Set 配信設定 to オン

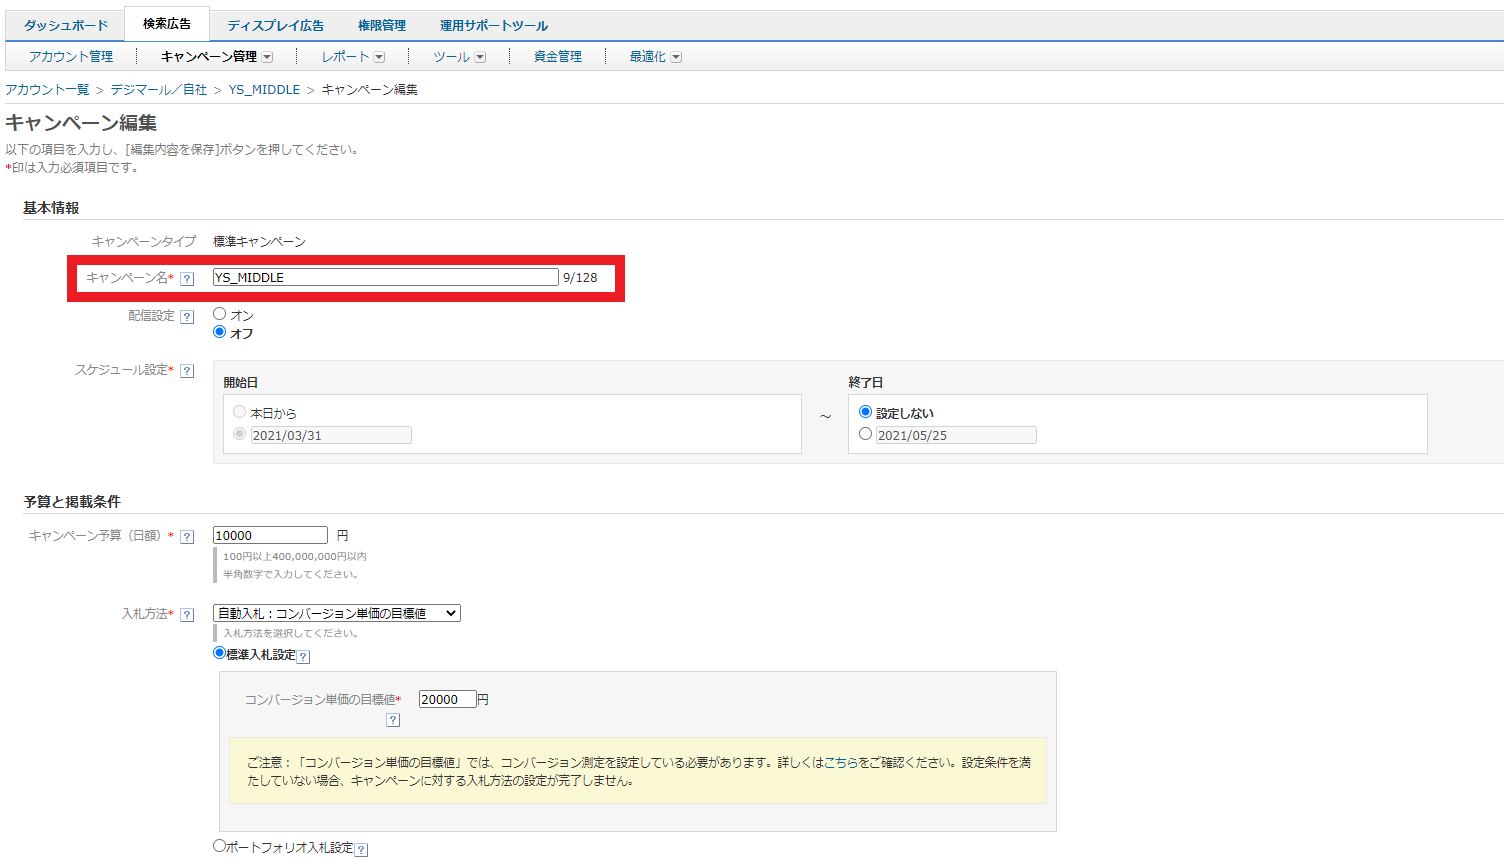coord(220,314)
